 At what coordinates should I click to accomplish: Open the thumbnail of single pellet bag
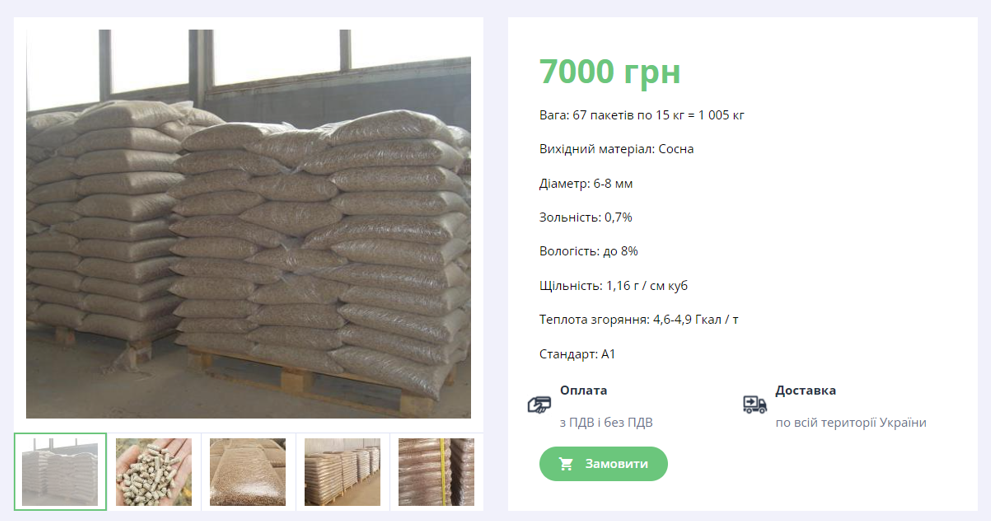(248, 472)
